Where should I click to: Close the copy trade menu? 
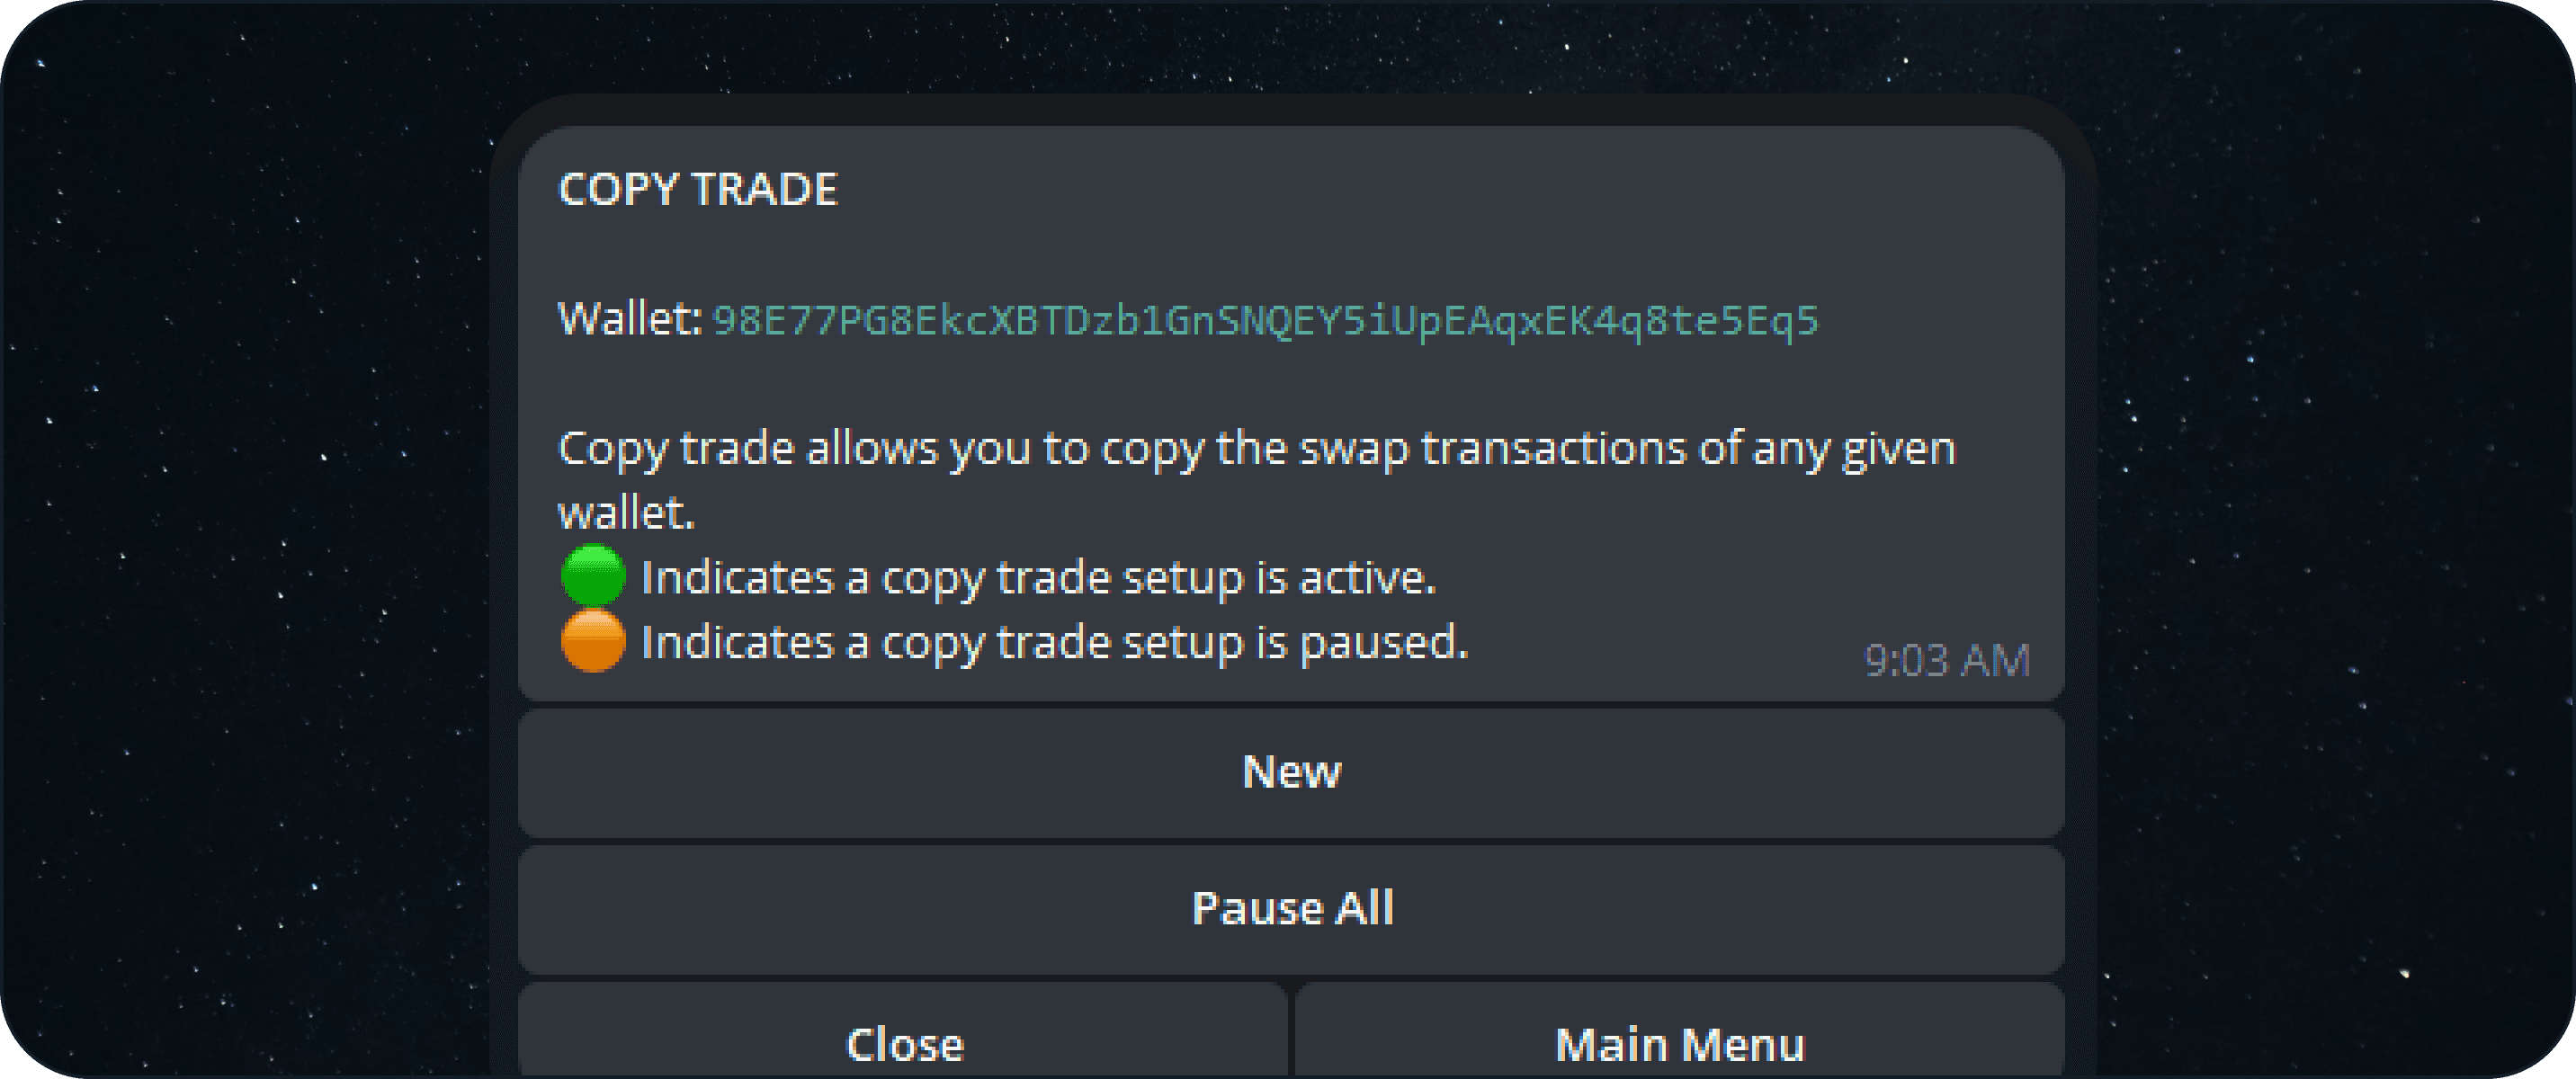click(x=903, y=1042)
